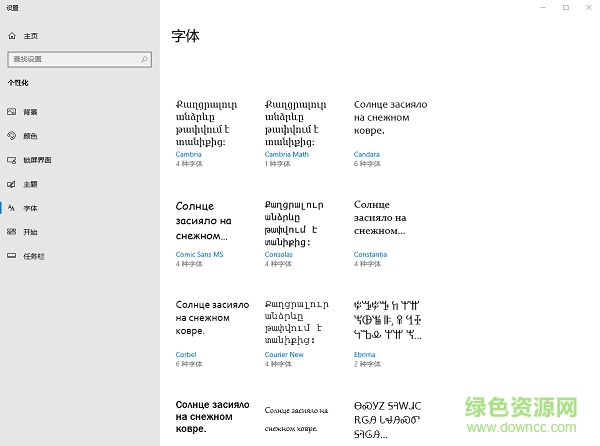Image resolution: width=600 pixels, height=446 pixels.
Task: Click the 个性化 section label
Action: coord(18,83)
